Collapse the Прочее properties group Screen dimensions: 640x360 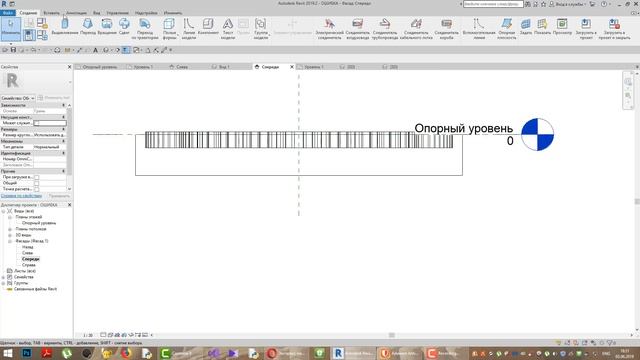pos(63,171)
